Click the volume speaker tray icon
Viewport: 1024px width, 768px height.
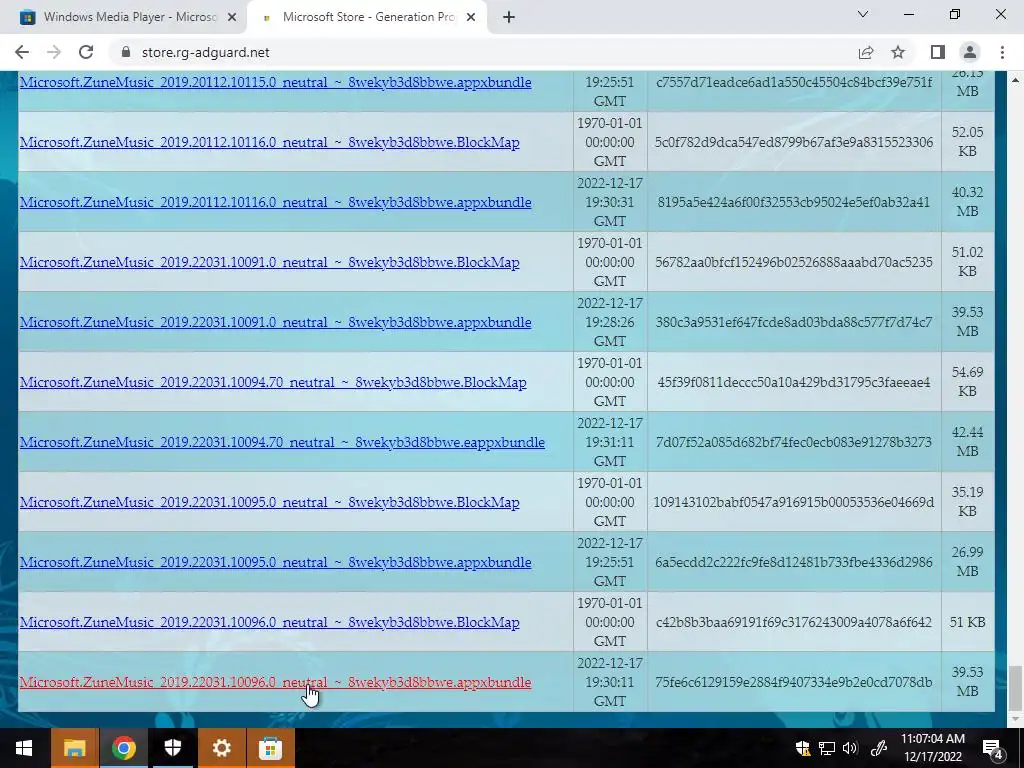click(x=850, y=748)
